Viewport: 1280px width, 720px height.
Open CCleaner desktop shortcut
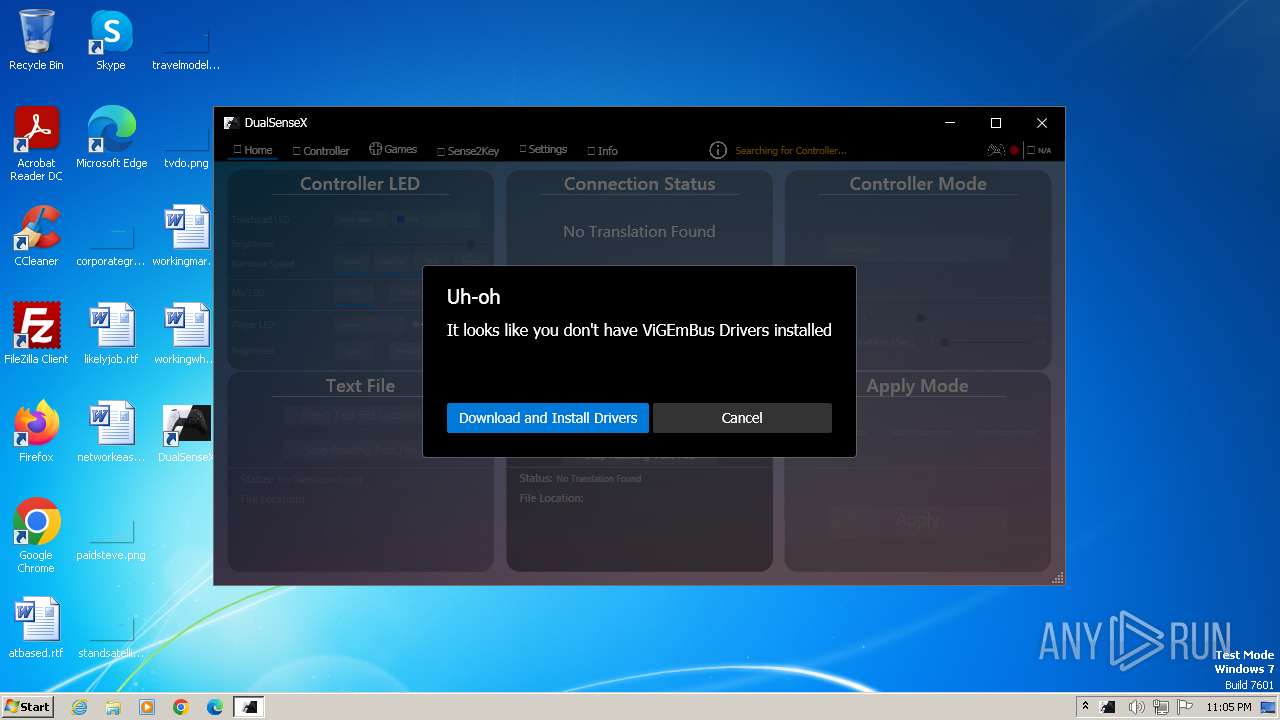[36, 236]
